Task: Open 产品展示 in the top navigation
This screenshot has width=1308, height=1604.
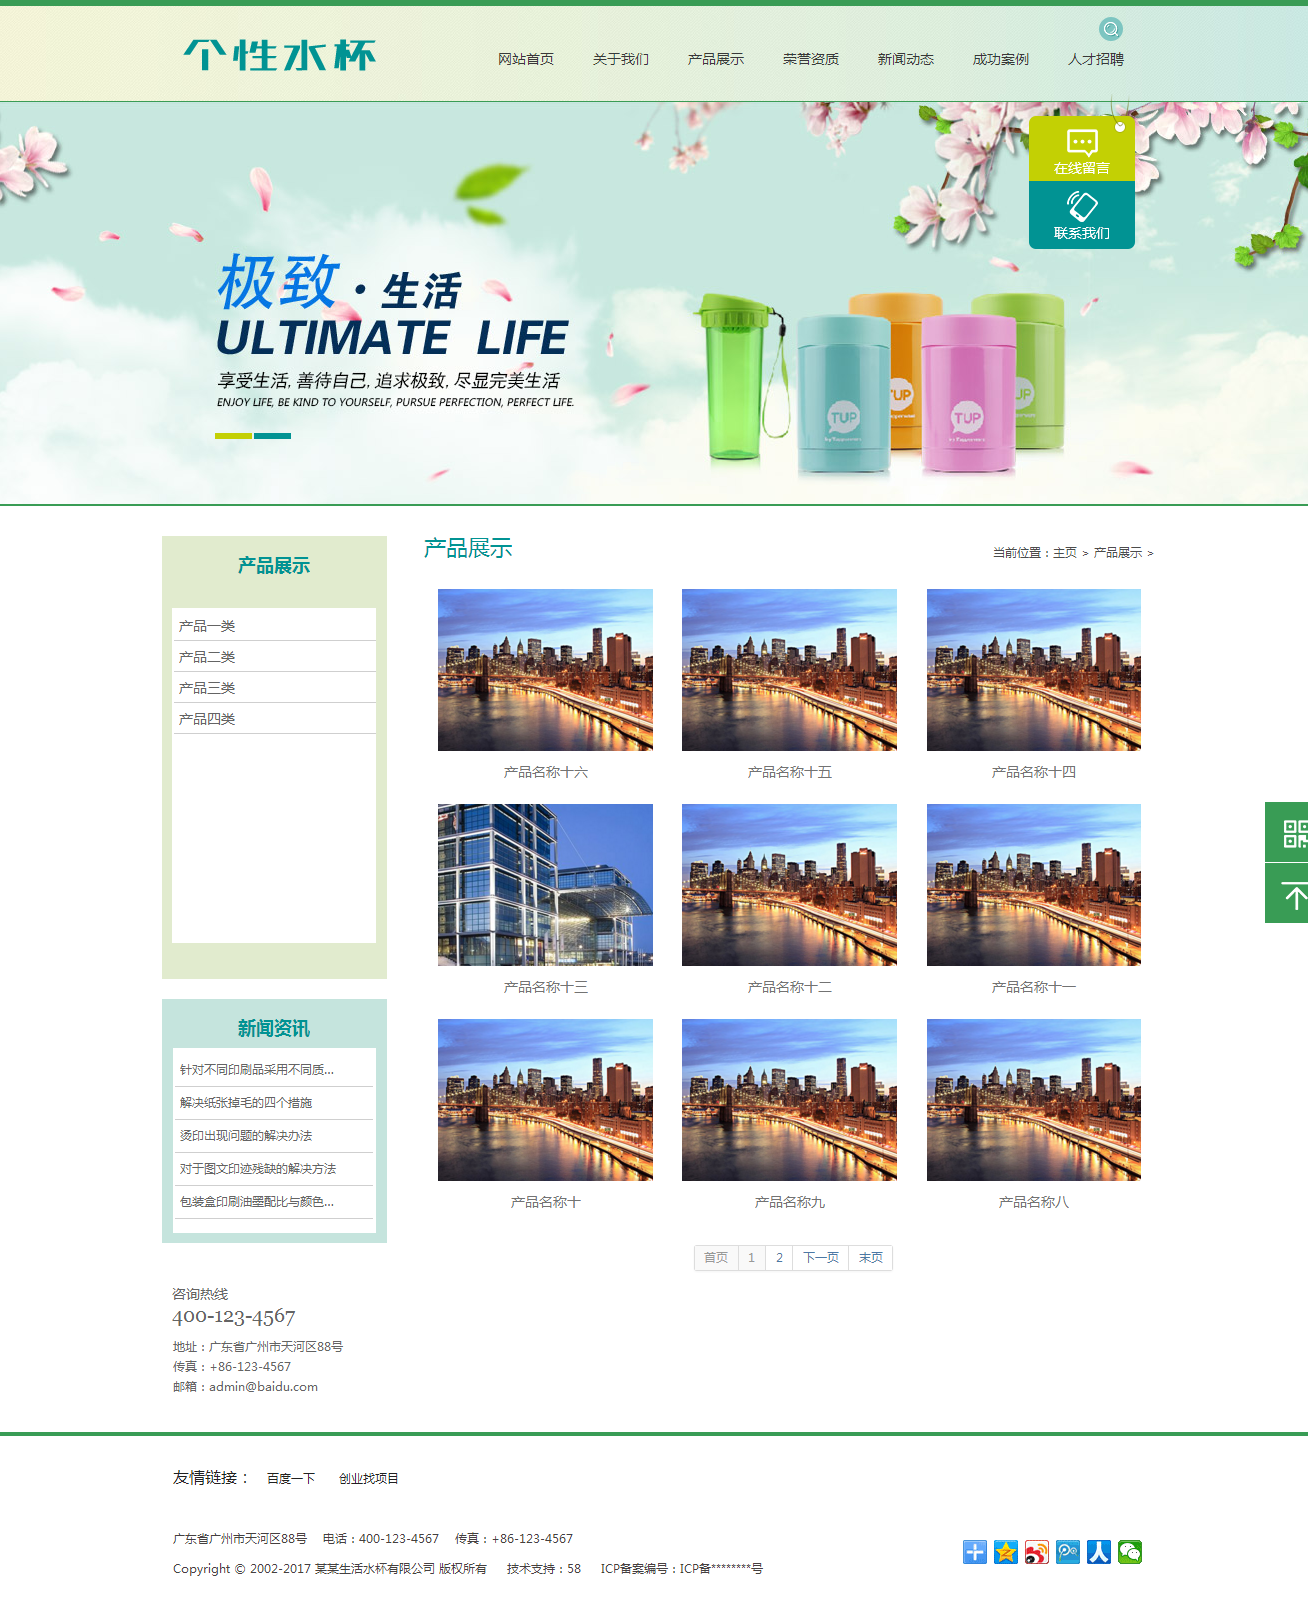Action: [715, 59]
